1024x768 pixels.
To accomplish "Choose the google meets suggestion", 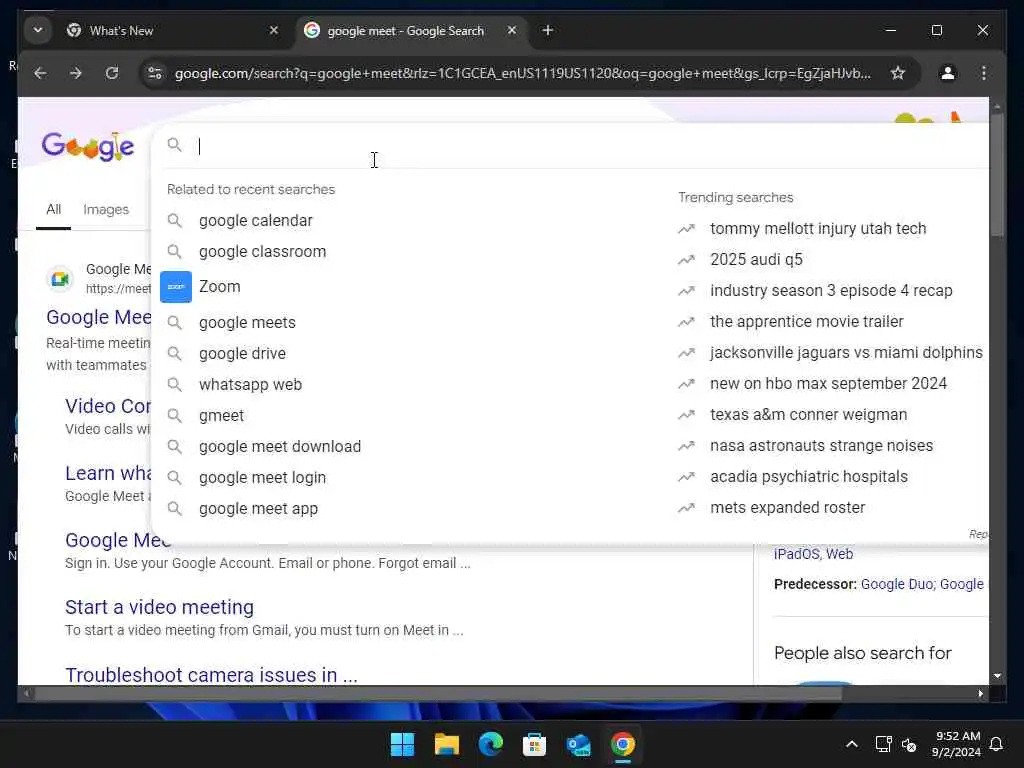I will tap(247, 323).
